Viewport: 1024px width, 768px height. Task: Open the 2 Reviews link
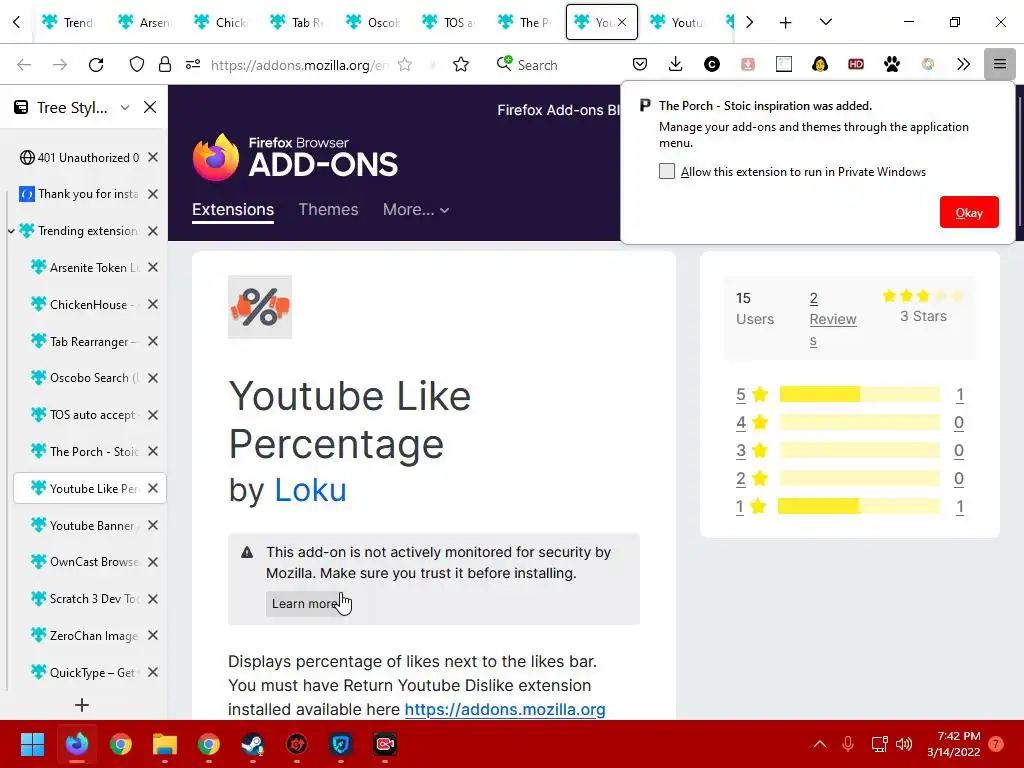[x=833, y=319]
